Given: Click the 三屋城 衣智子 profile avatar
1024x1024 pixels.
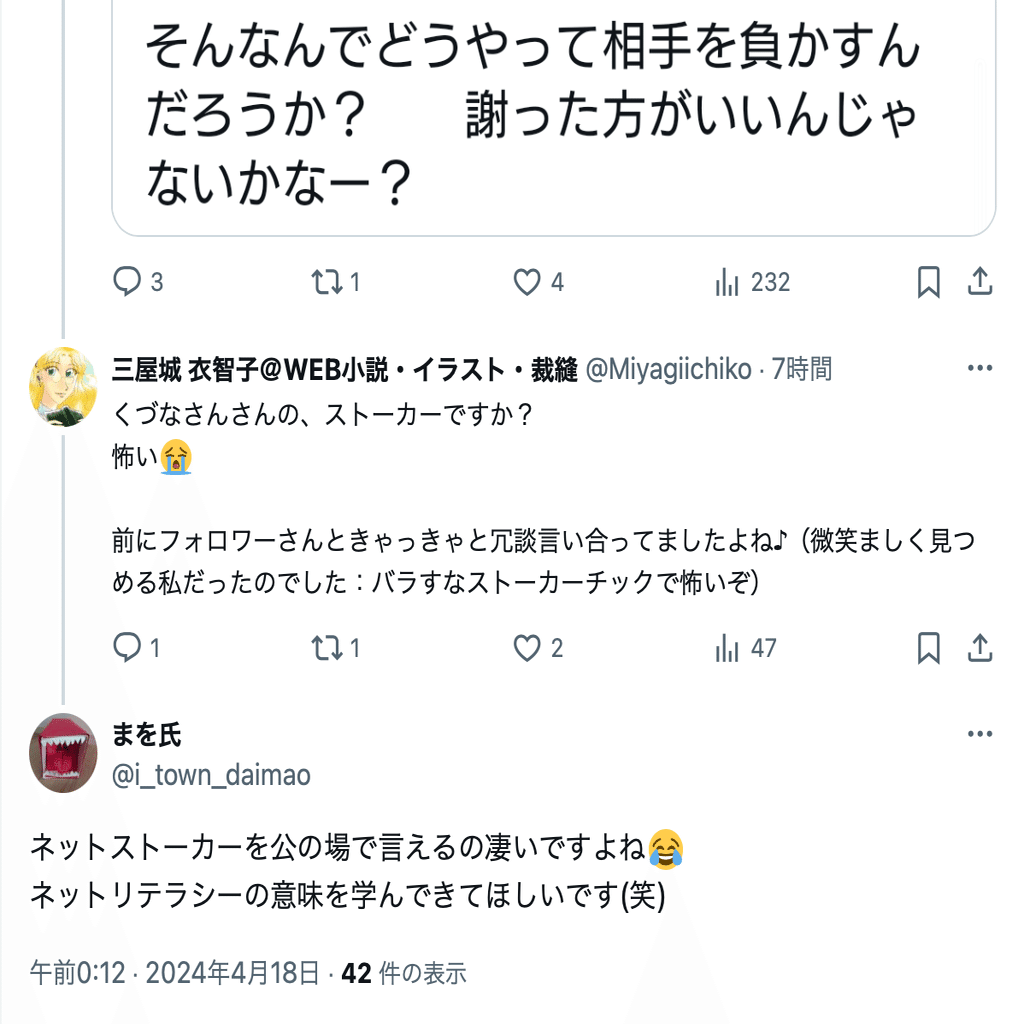Looking at the screenshot, I should pyautogui.click(x=63, y=387).
